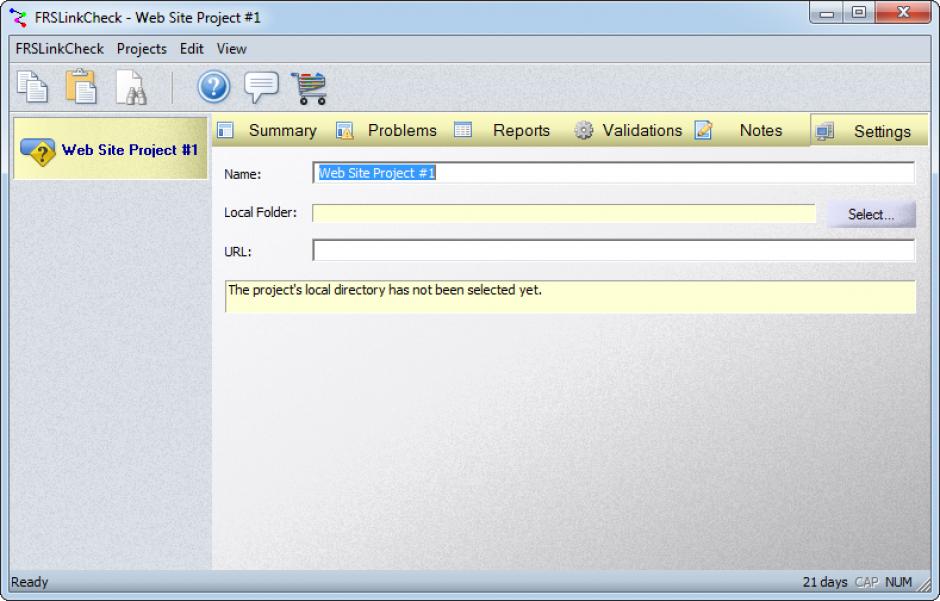940x601 pixels.
Task: Click the 21 days status bar entry
Action: (x=825, y=582)
